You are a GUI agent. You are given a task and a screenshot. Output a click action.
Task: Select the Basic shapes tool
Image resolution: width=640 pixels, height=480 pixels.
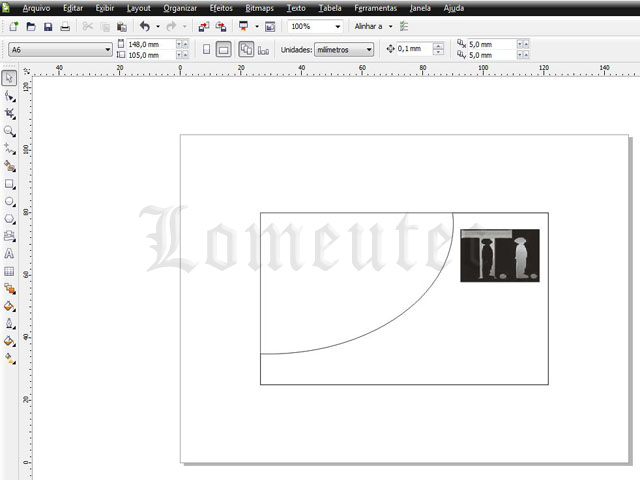coord(9,236)
